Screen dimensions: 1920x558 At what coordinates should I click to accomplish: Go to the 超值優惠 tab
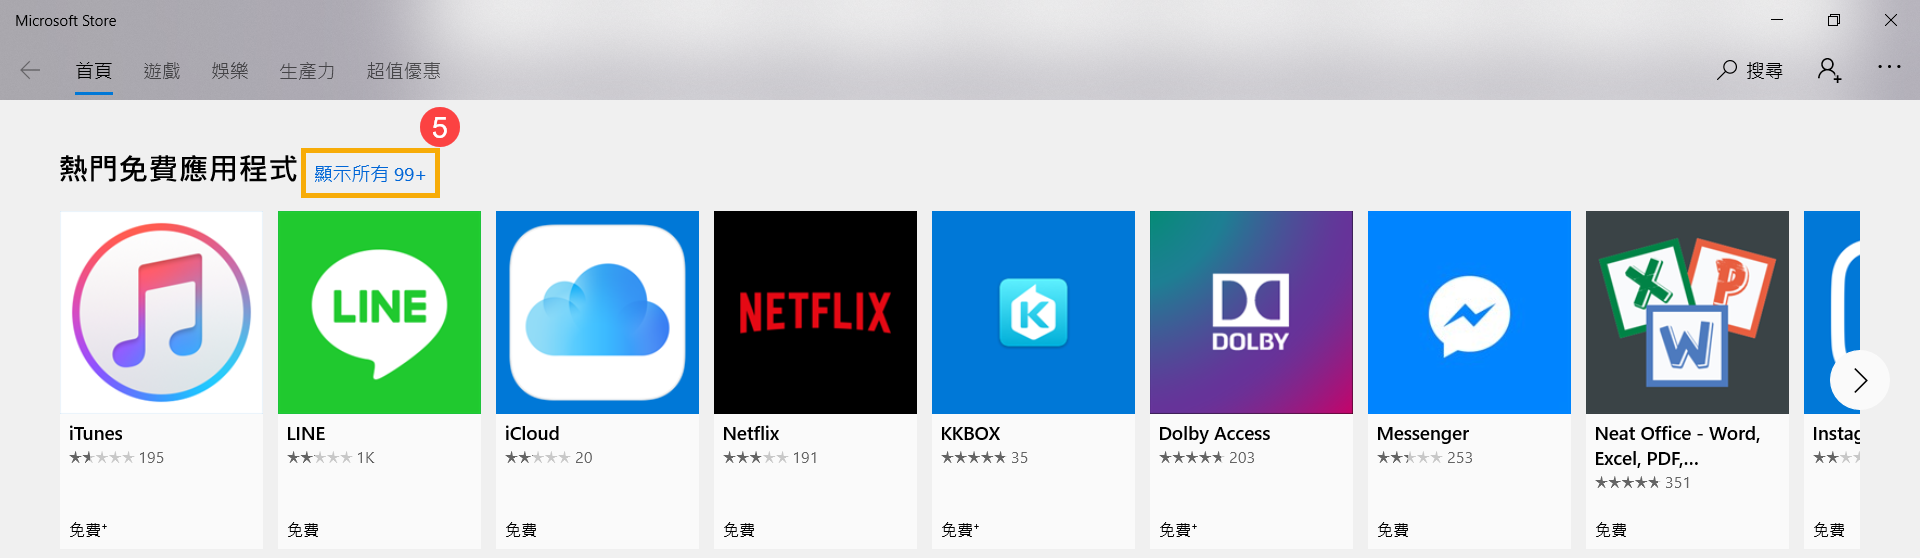403,71
